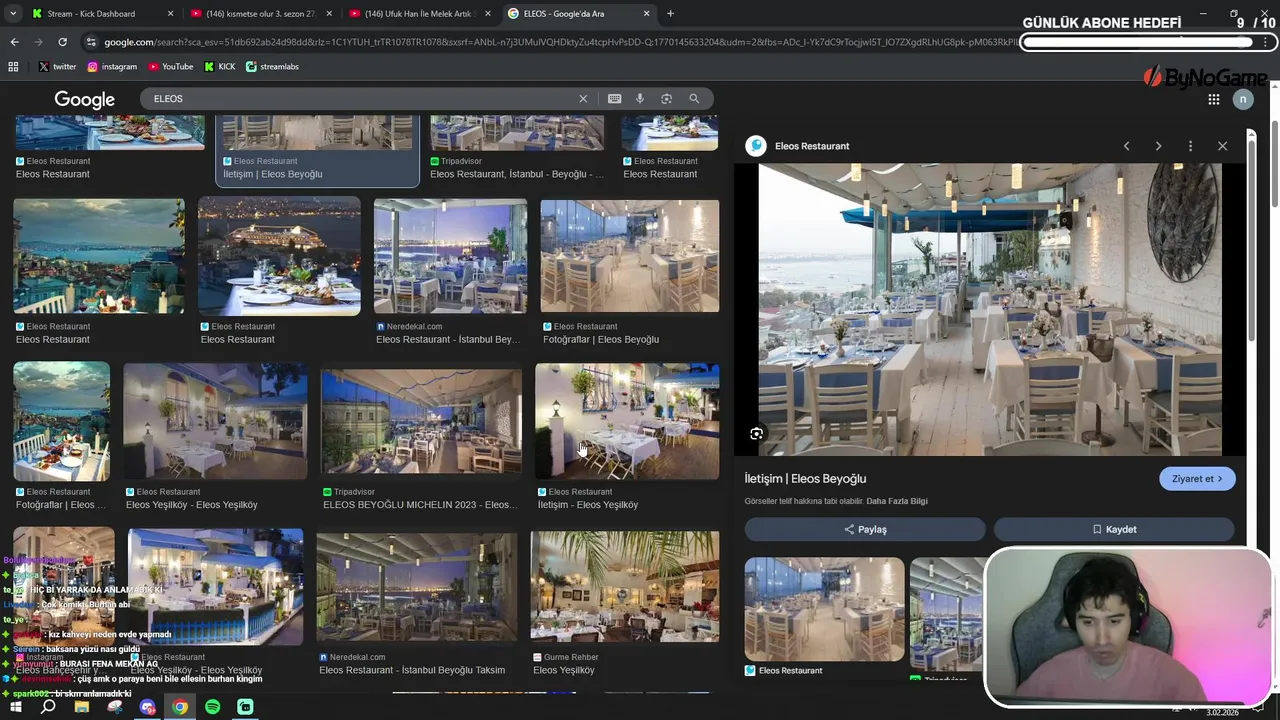Open Daha Fazla Bilgi link

(897, 501)
